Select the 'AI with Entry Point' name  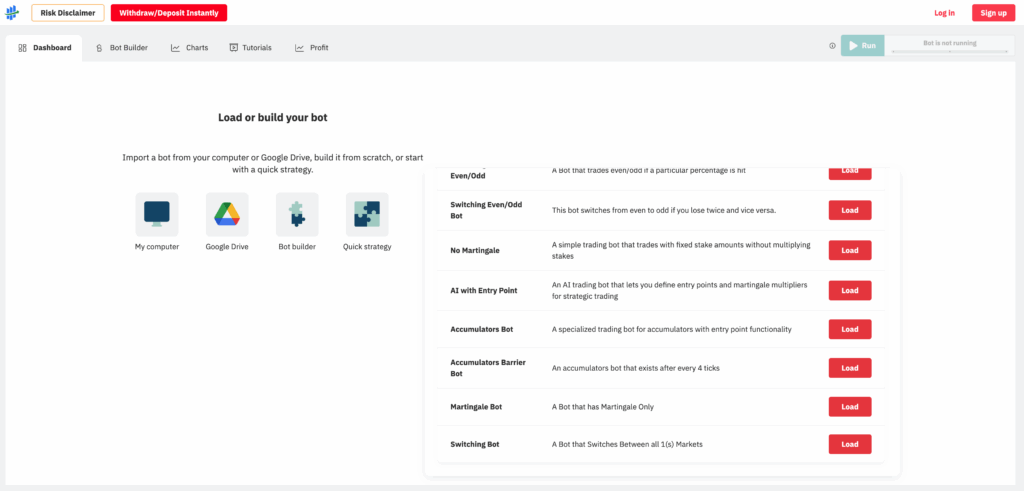pos(484,291)
